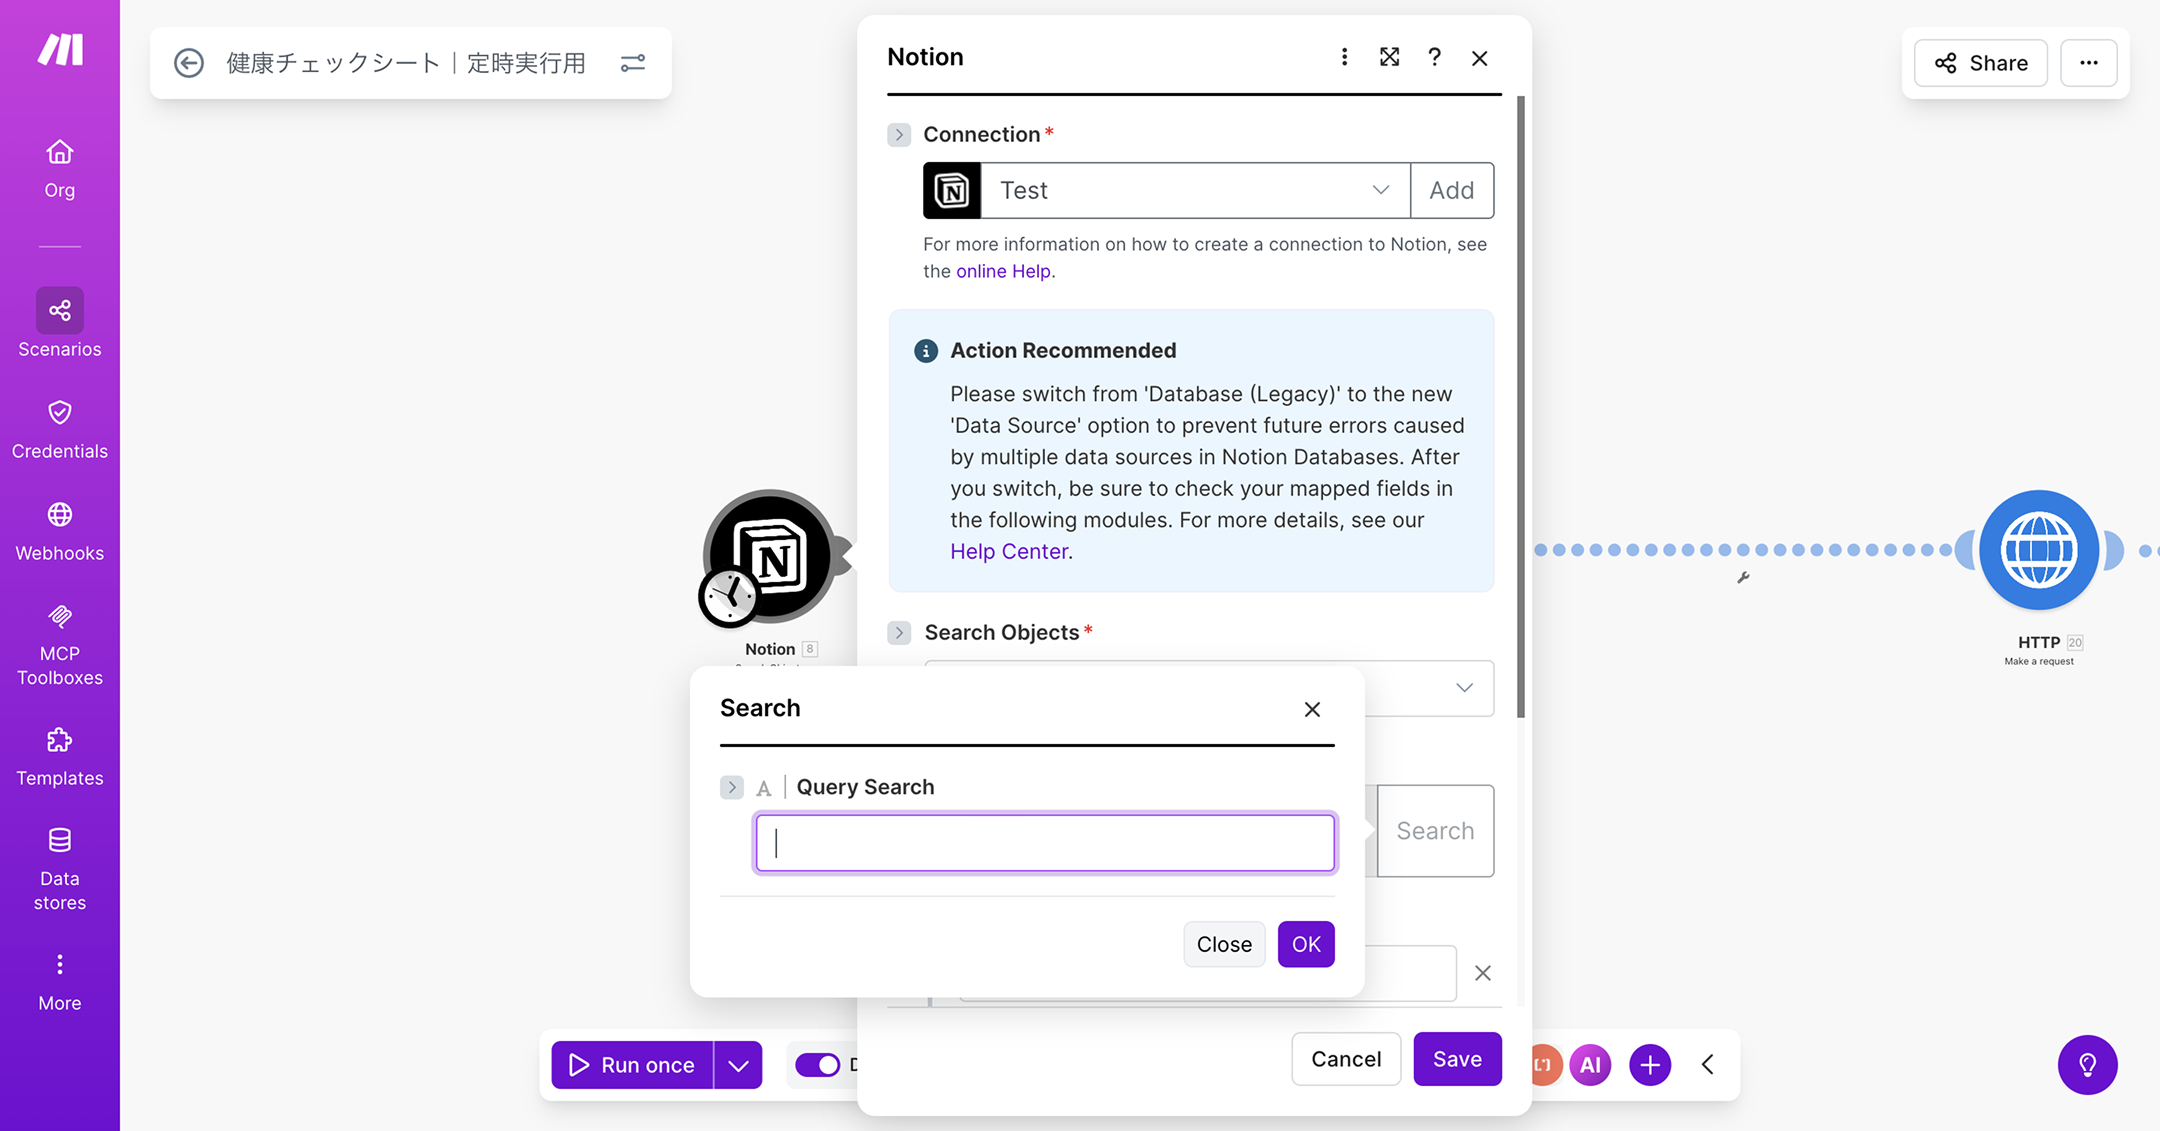Open Webhooks from sidebar
The image size is (2160, 1131).
59,531
